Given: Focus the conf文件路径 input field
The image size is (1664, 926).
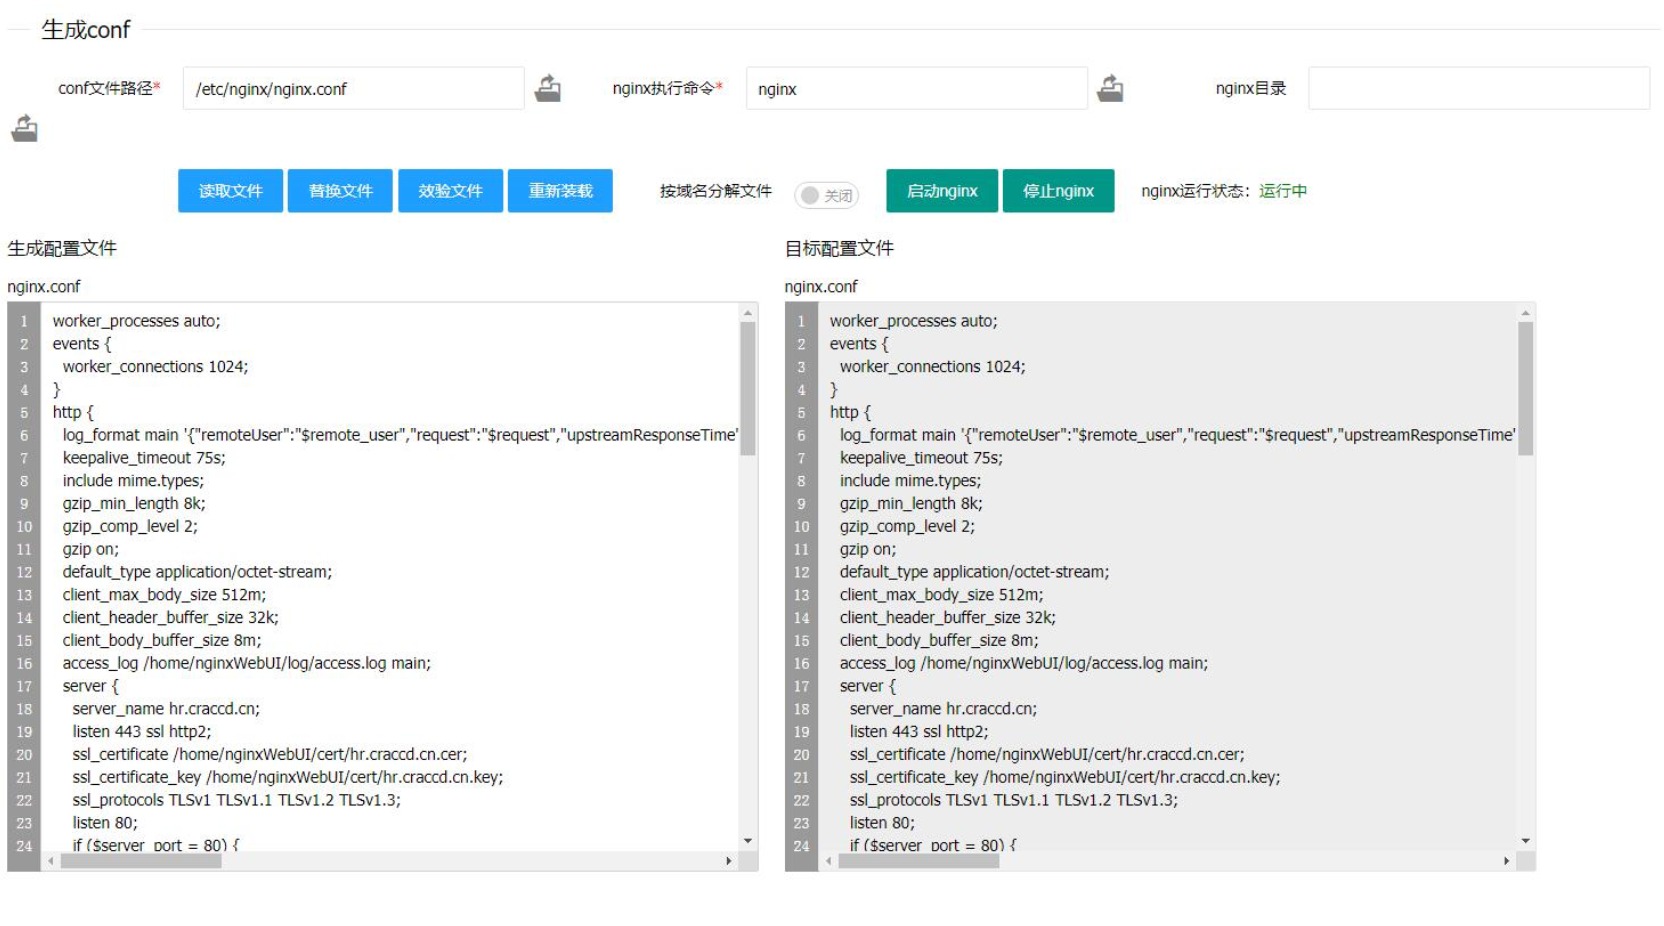Looking at the screenshot, I should tap(353, 89).
